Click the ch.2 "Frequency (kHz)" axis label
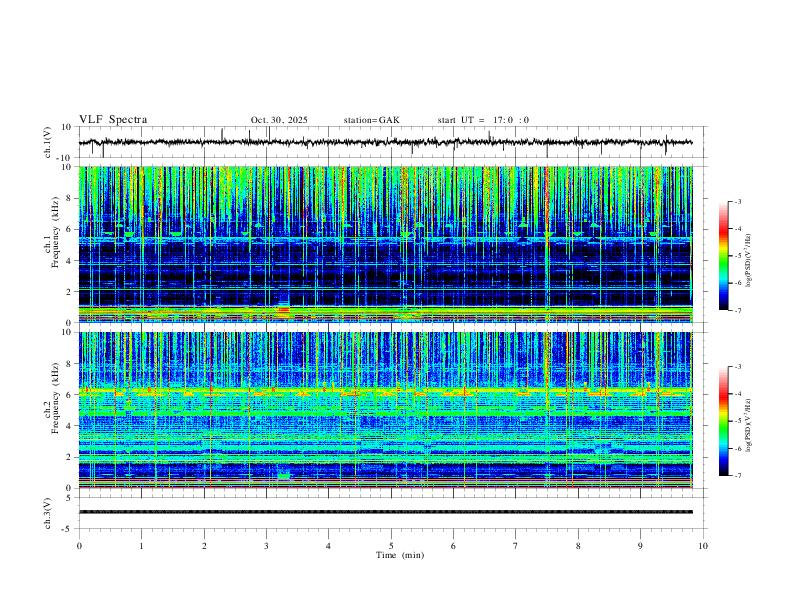This screenshot has height=612, width=792. [x=56, y=397]
